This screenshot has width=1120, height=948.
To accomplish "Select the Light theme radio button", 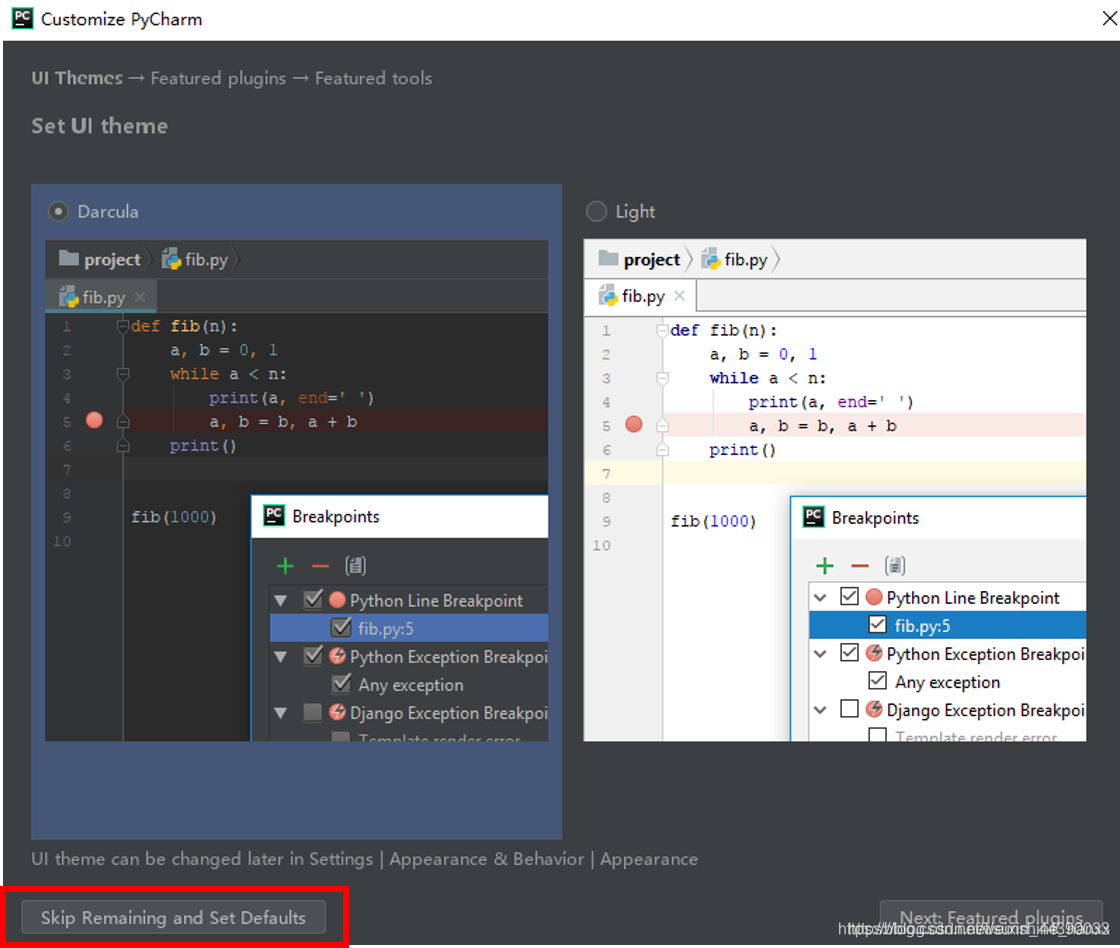I will (596, 211).
